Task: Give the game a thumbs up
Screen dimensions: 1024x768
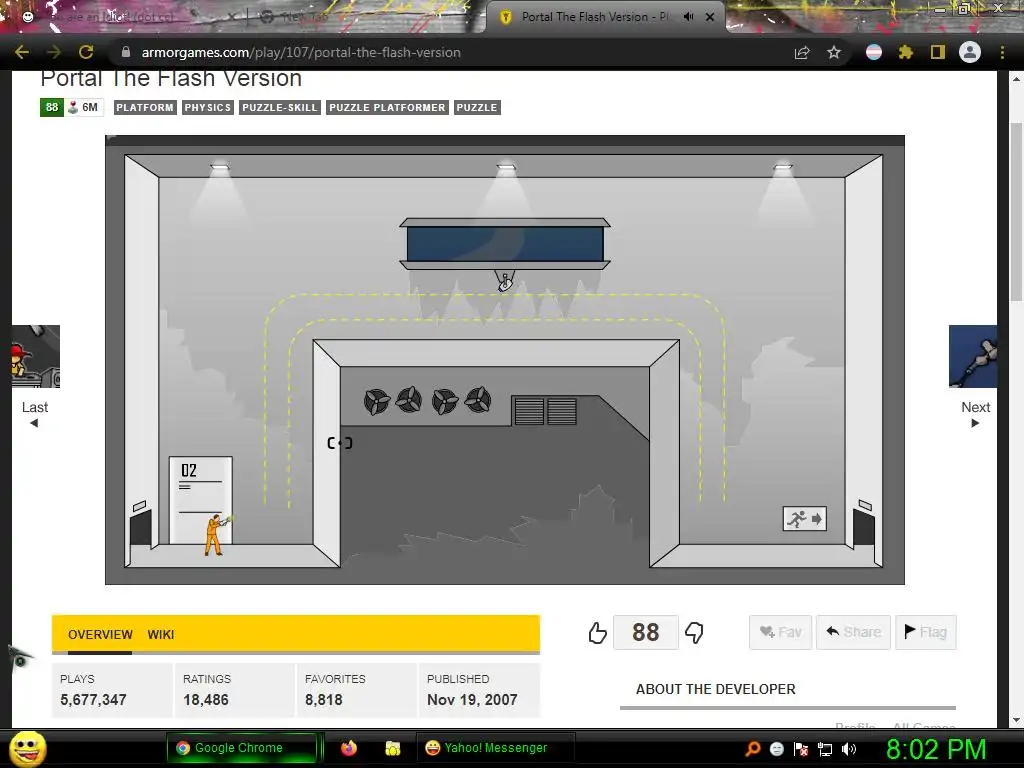Action: click(x=597, y=632)
